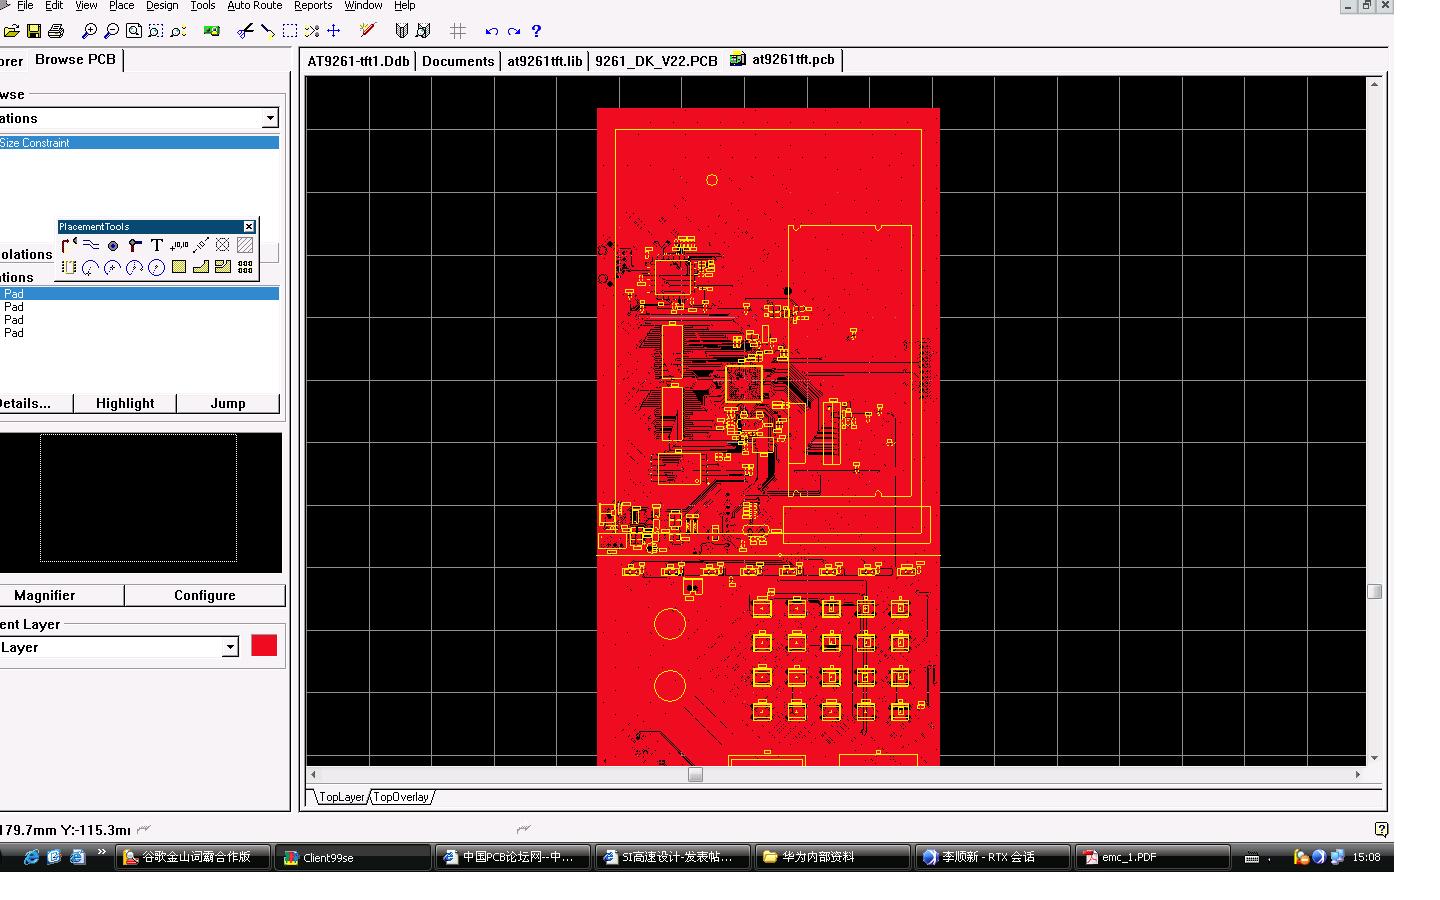Select the interactive routing tool
The image size is (1440, 900).
click(x=69, y=245)
